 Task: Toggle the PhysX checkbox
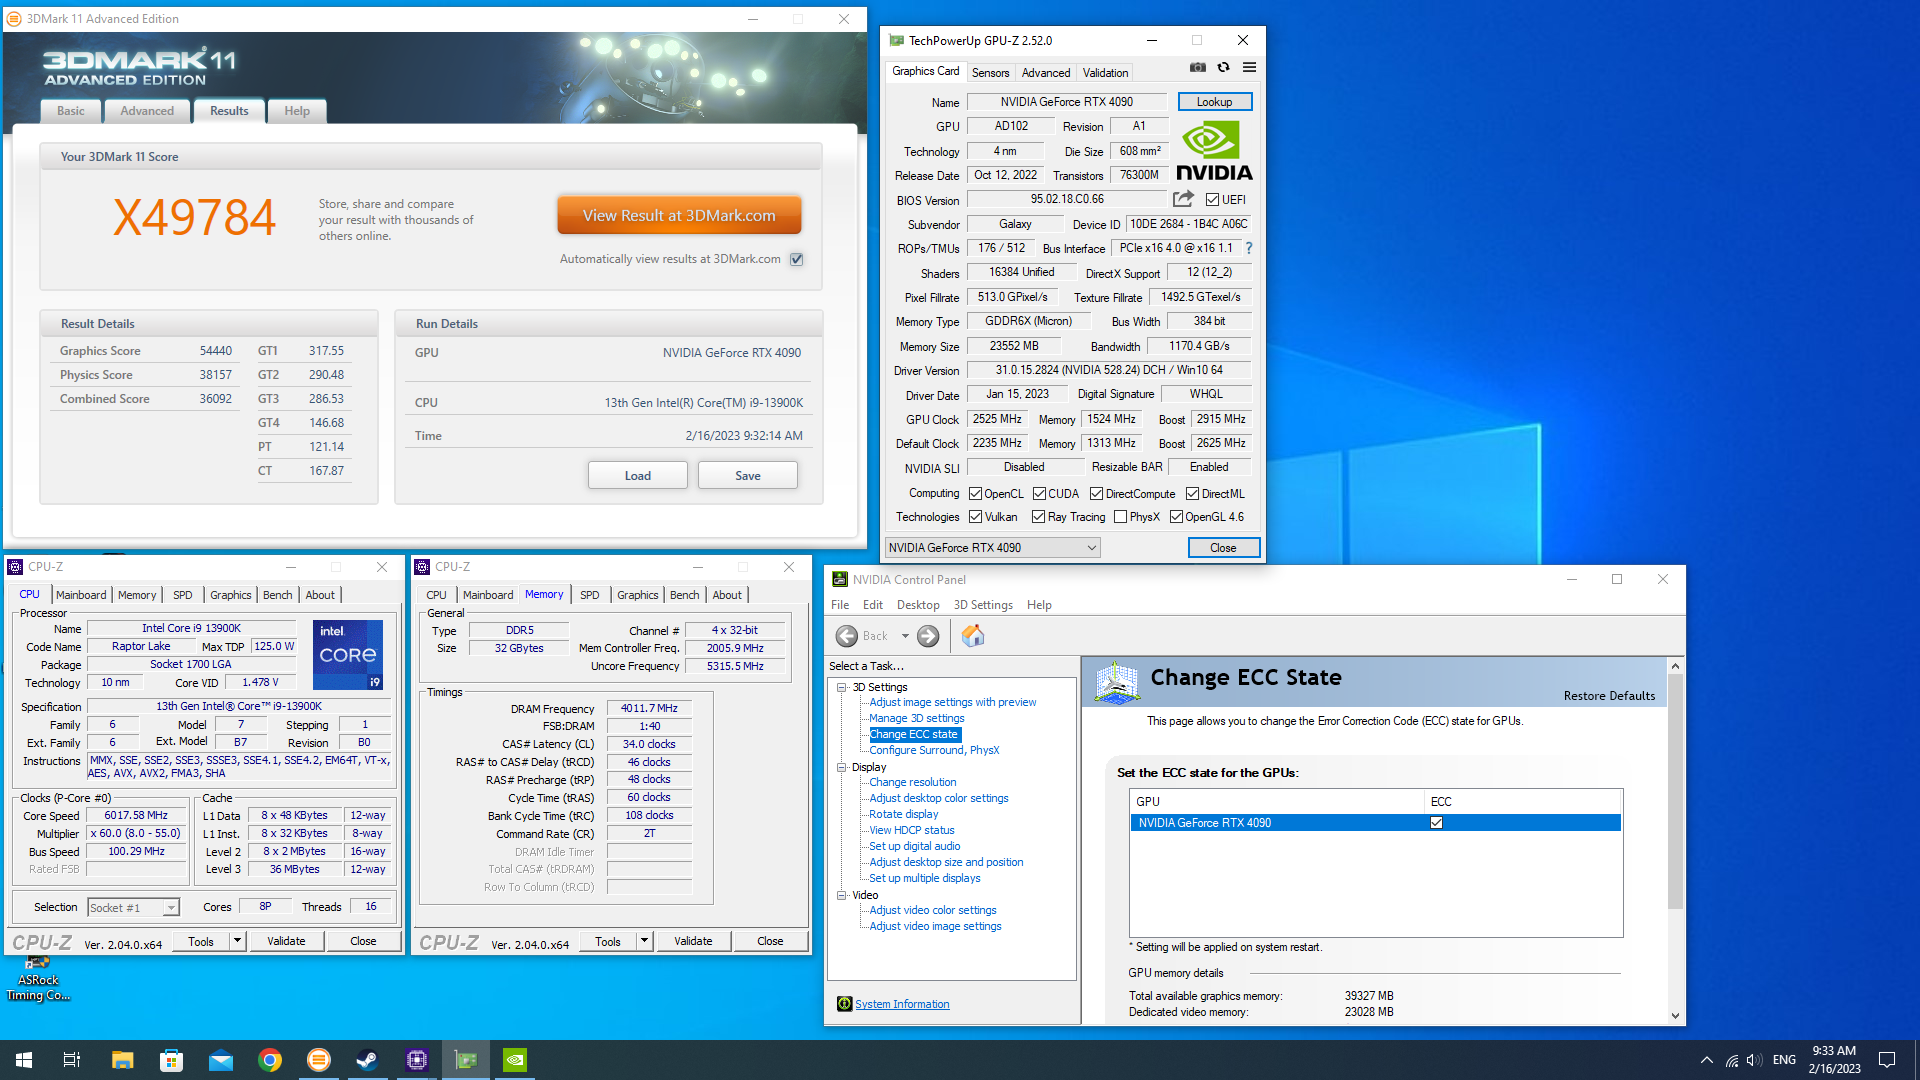point(1120,517)
